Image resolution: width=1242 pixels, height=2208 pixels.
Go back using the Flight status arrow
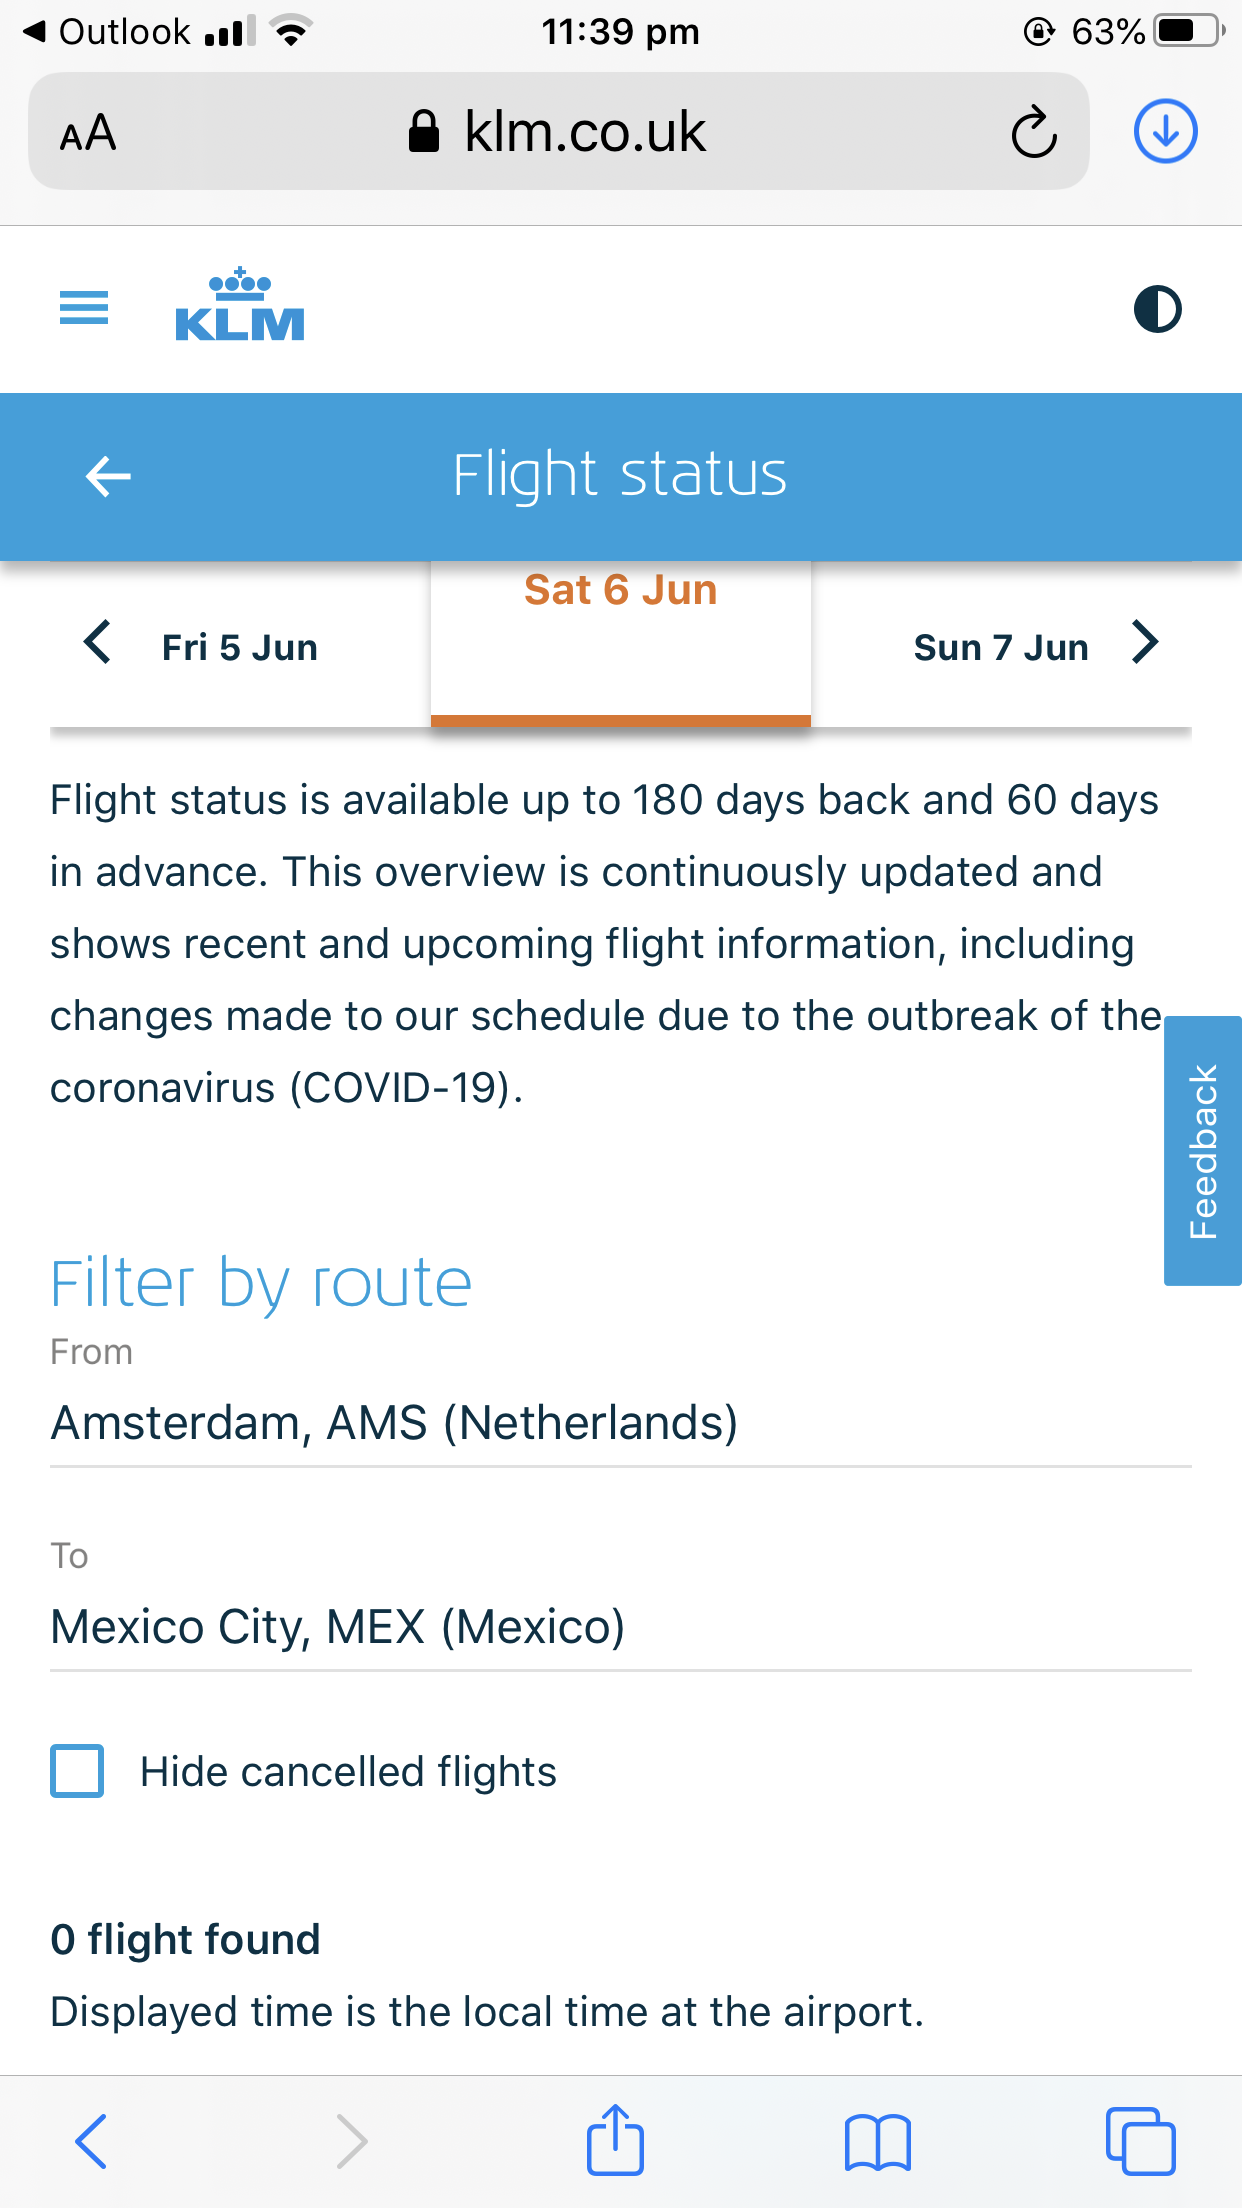pyautogui.click(x=108, y=476)
